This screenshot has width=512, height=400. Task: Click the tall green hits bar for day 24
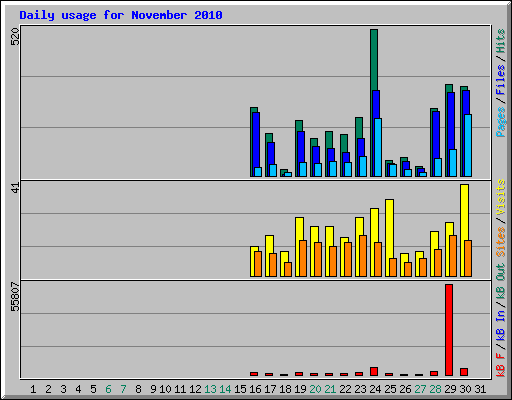pyautogui.click(x=374, y=60)
